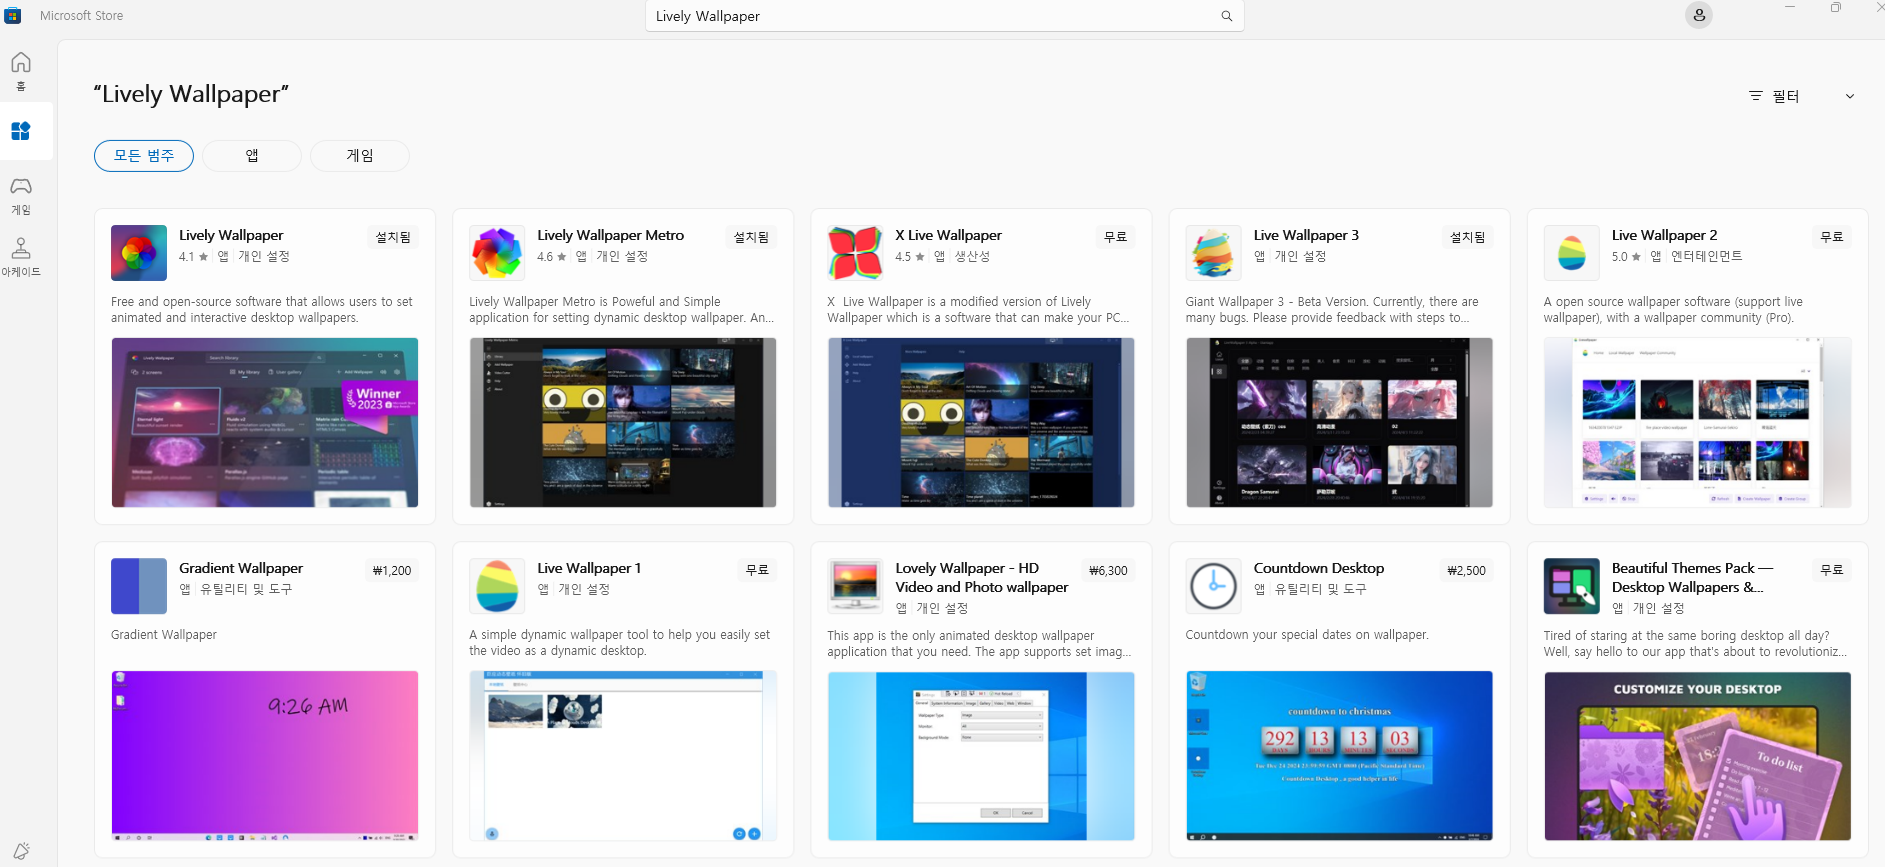Screen dimensions: 1885x867
Task: Select the 게임 category tab
Action: (360, 156)
